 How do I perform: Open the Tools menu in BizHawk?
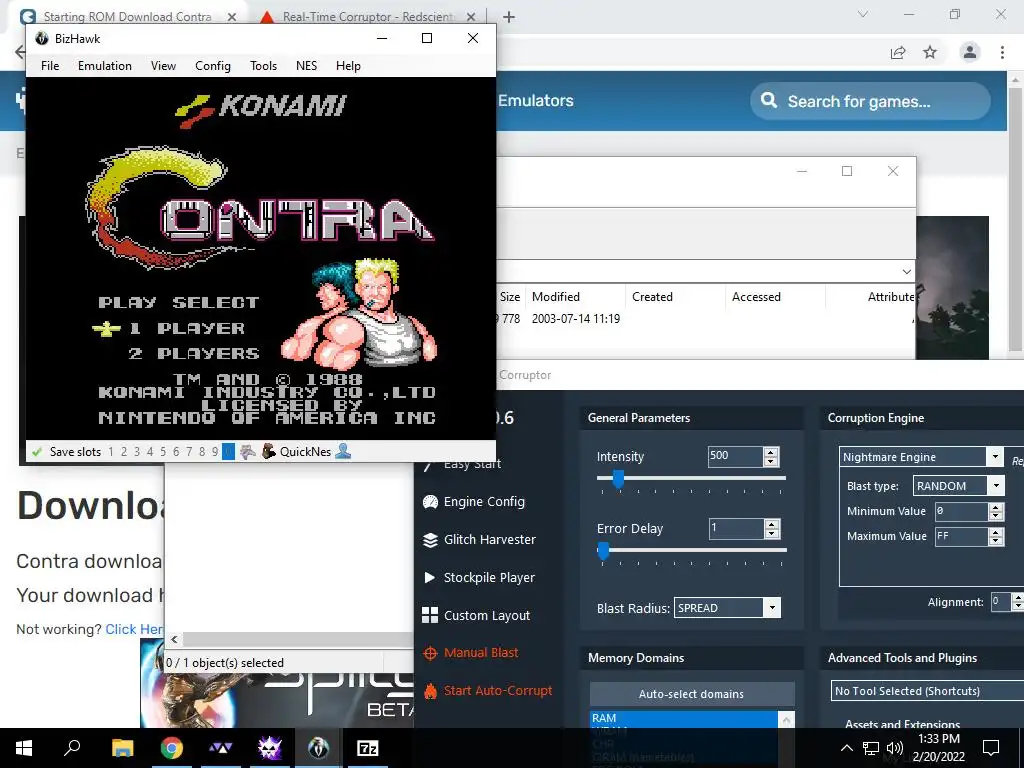pyautogui.click(x=263, y=66)
